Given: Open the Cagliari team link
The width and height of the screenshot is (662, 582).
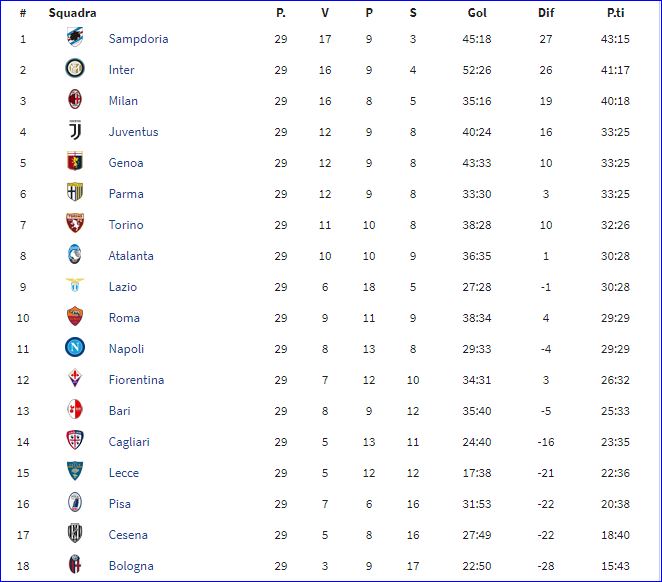Looking at the screenshot, I should pos(129,442).
